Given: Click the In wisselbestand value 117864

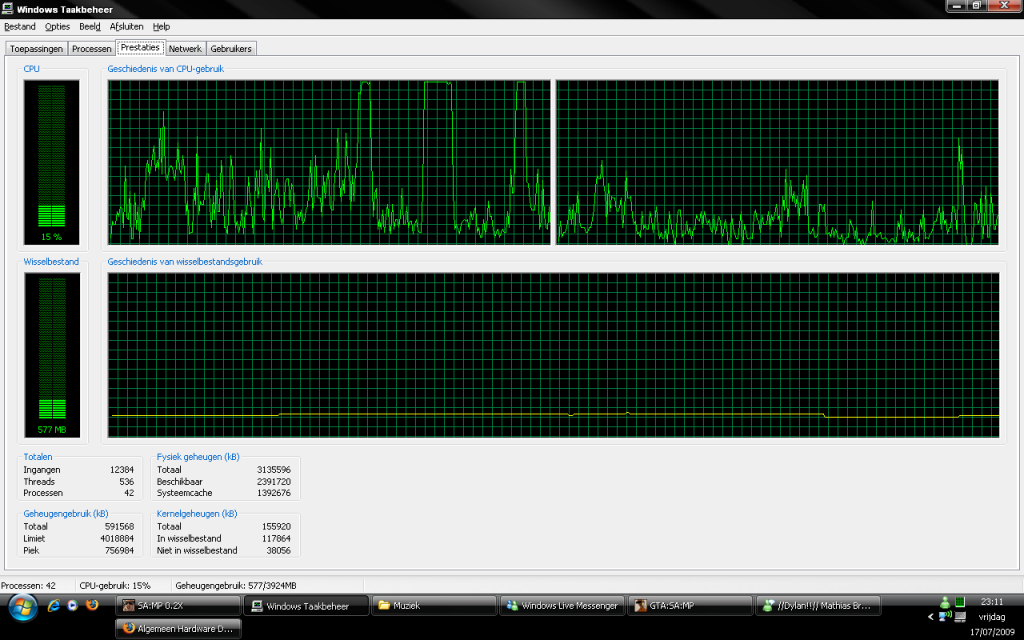Looking at the screenshot, I should point(276,539).
